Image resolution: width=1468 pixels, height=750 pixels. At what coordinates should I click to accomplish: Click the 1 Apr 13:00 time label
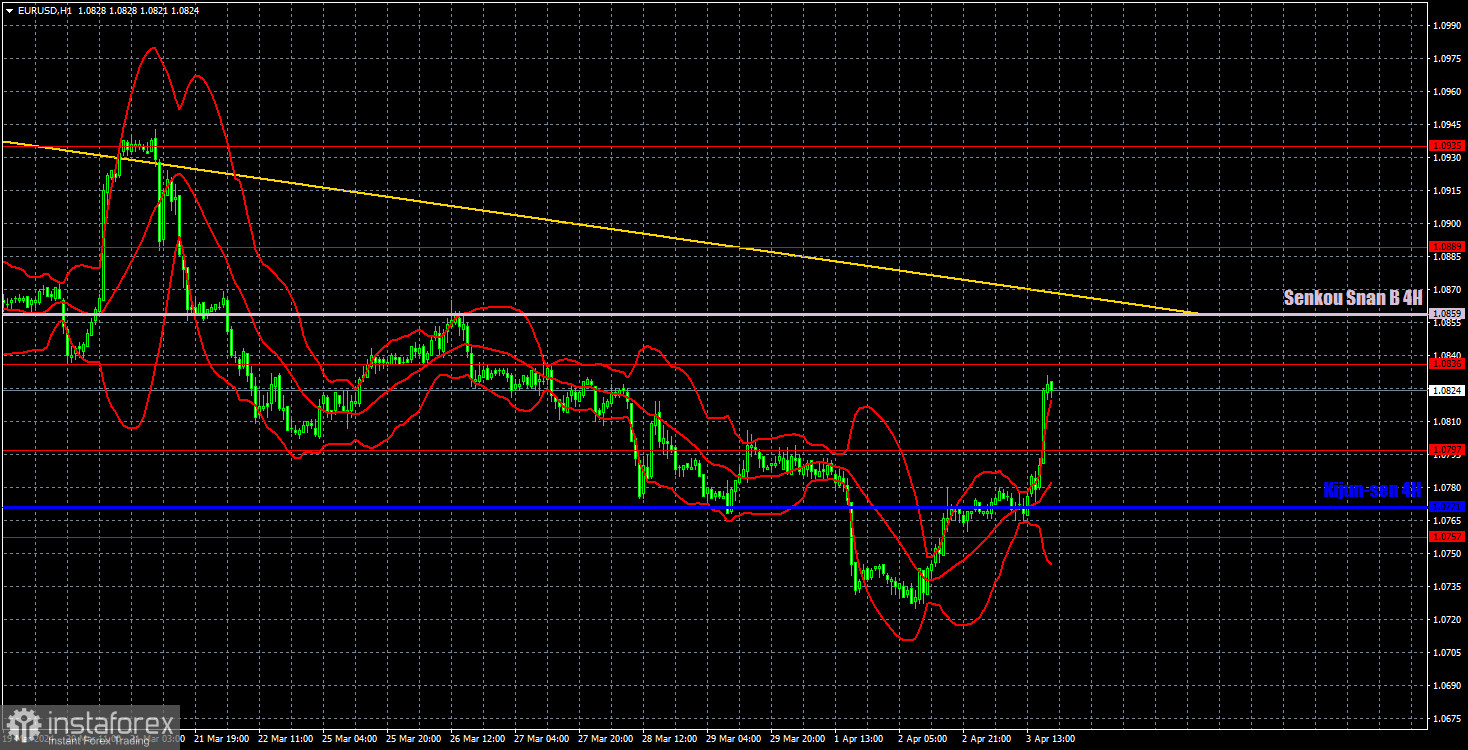859,739
